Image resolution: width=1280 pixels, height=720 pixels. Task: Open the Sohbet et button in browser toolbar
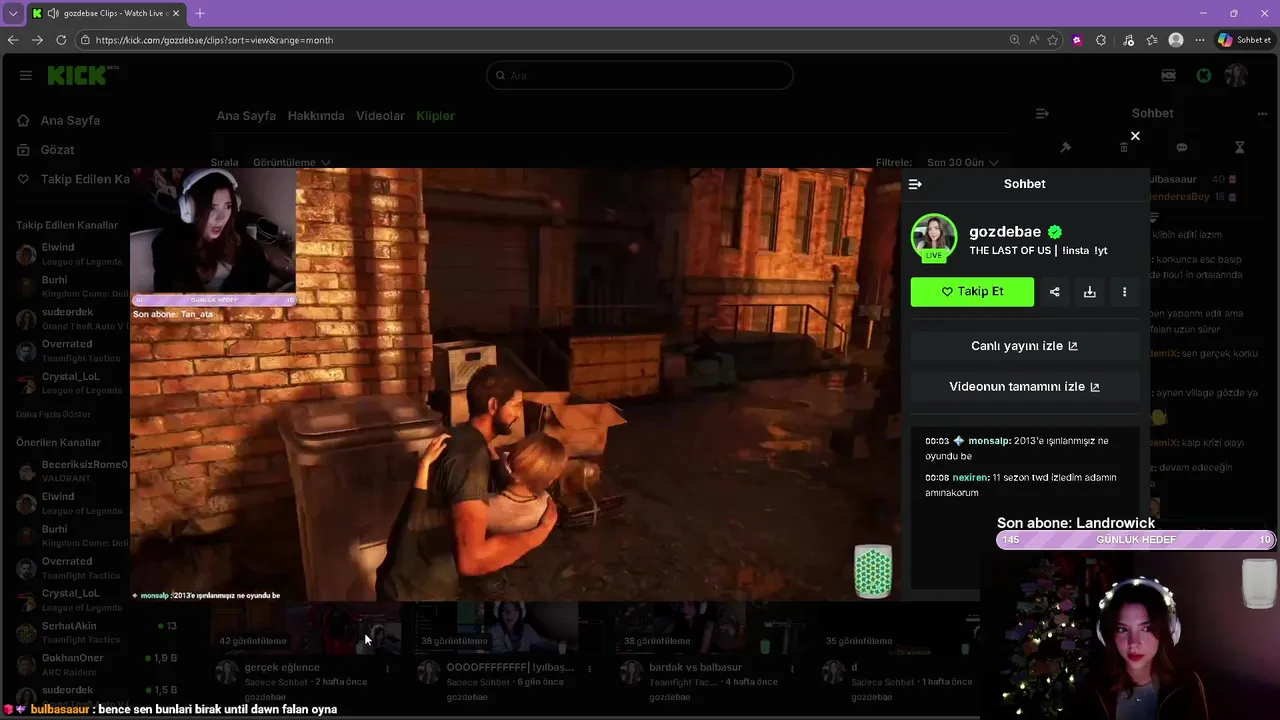(x=1245, y=40)
